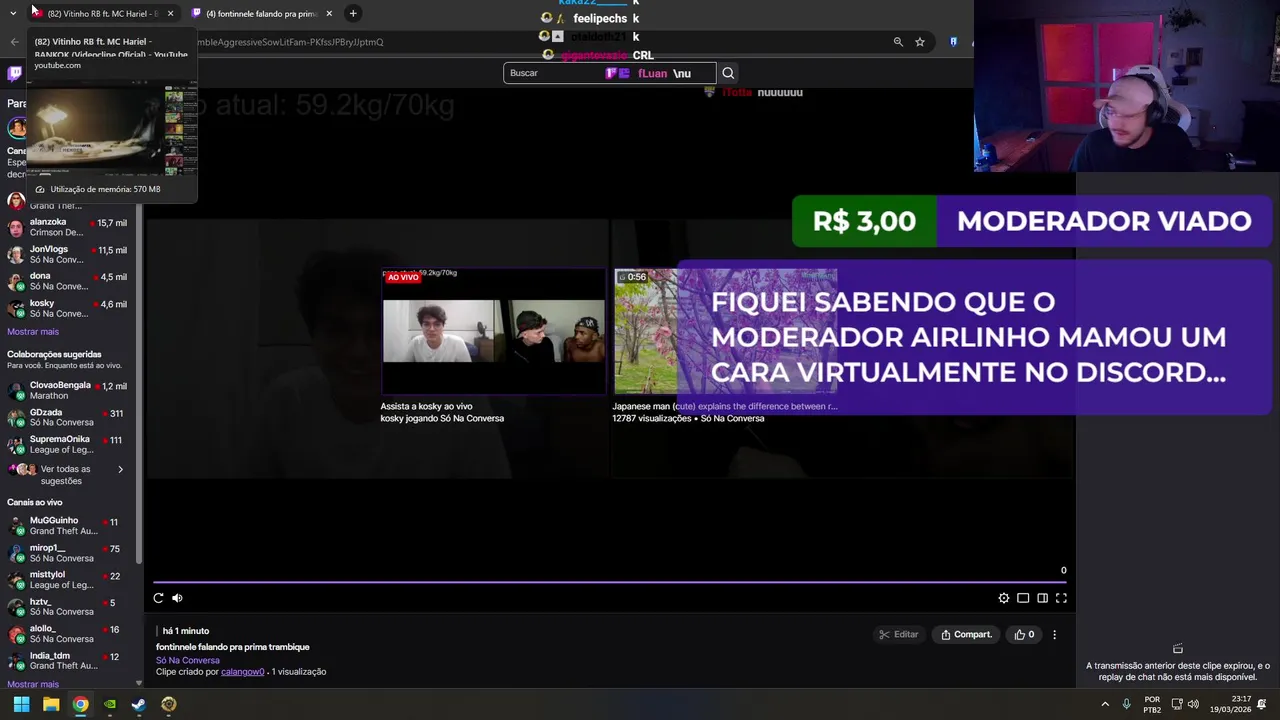Open kosky channel in sidebar

pyautogui.click(x=70, y=308)
